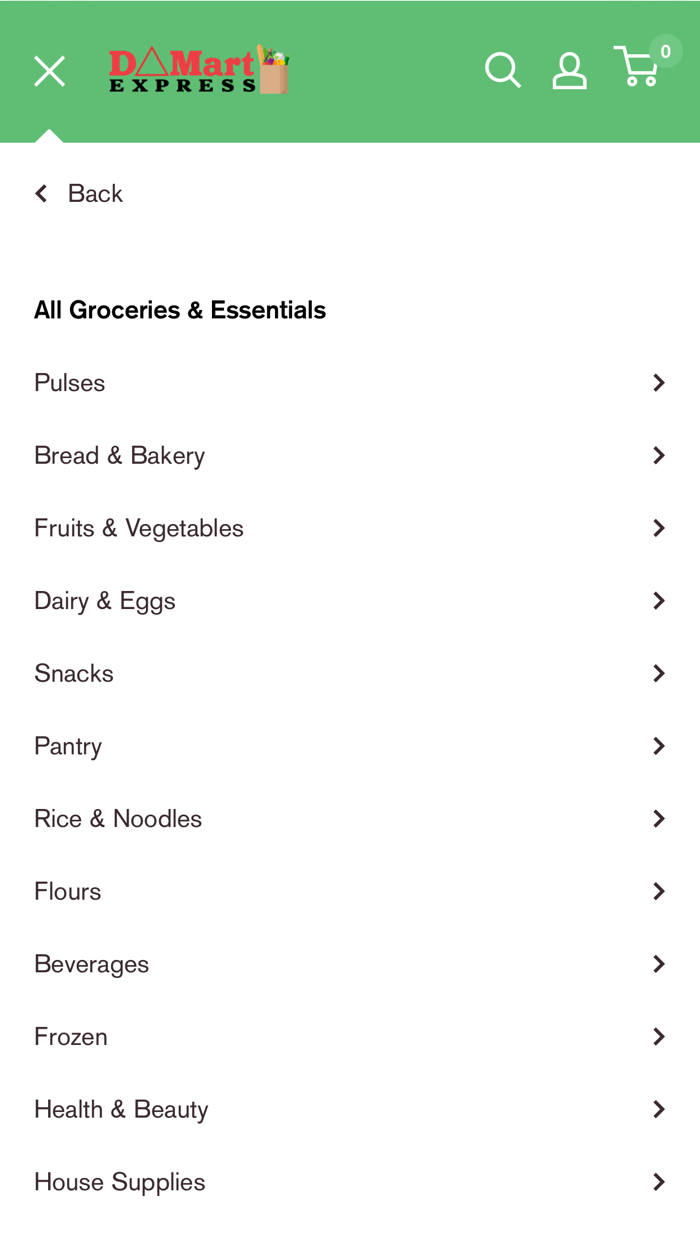Close the navigation menu with X icon
Image resolution: width=700 pixels, height=1244 pixels.
49,71
